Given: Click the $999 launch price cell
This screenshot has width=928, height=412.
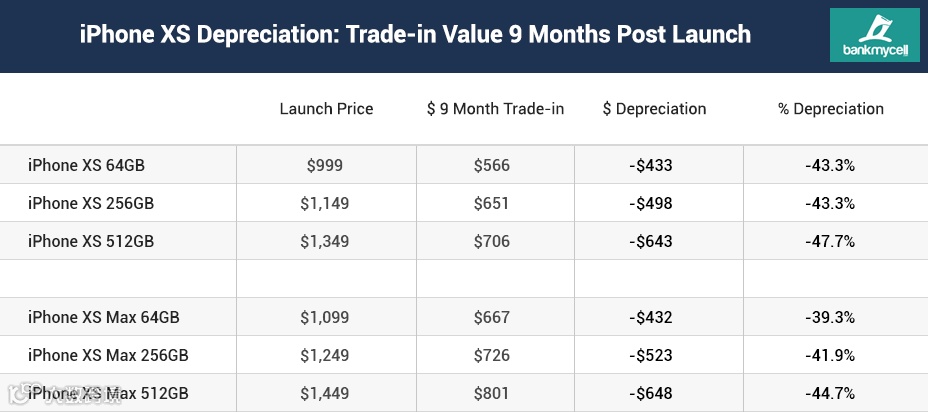Looking at the screenshot, I should tap(325, 165).
